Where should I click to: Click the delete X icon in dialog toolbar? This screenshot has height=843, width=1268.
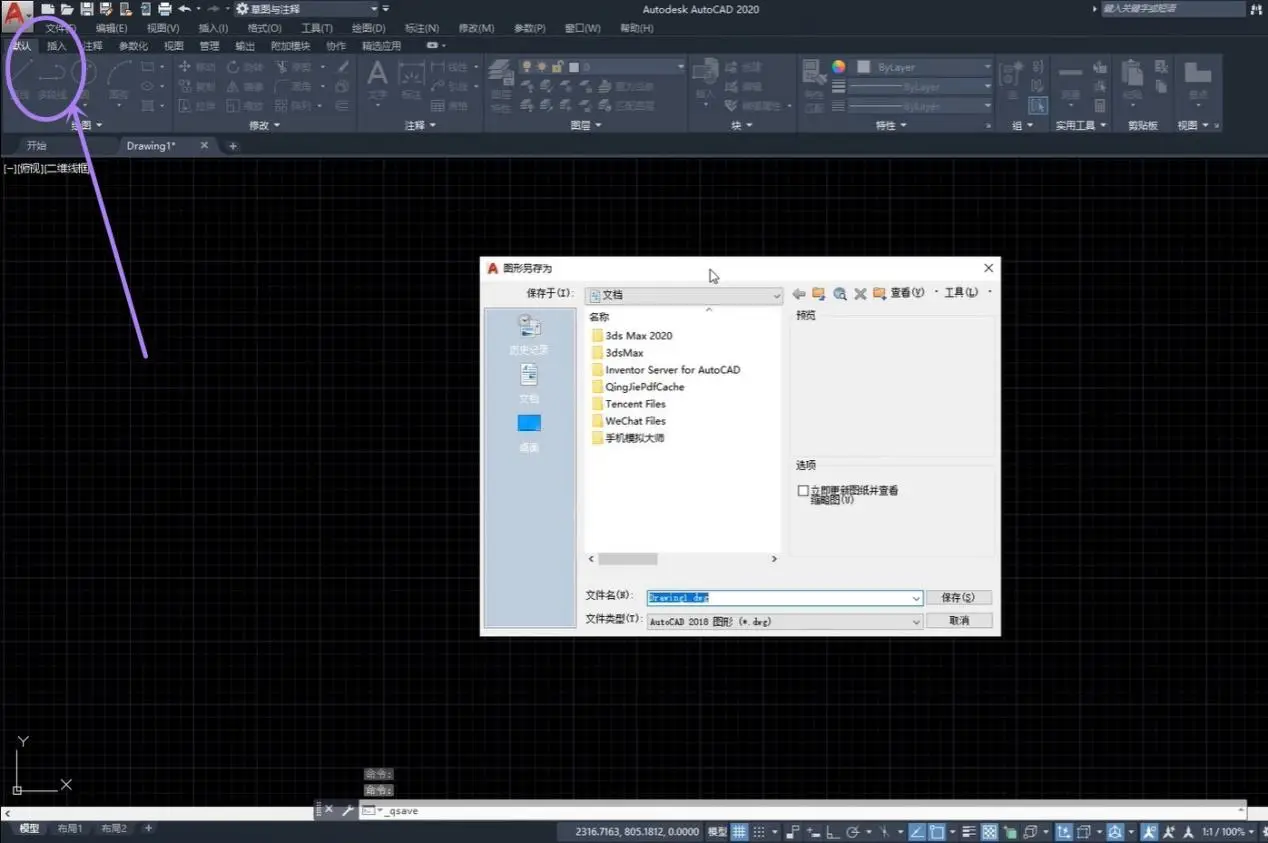pos(859,294)
